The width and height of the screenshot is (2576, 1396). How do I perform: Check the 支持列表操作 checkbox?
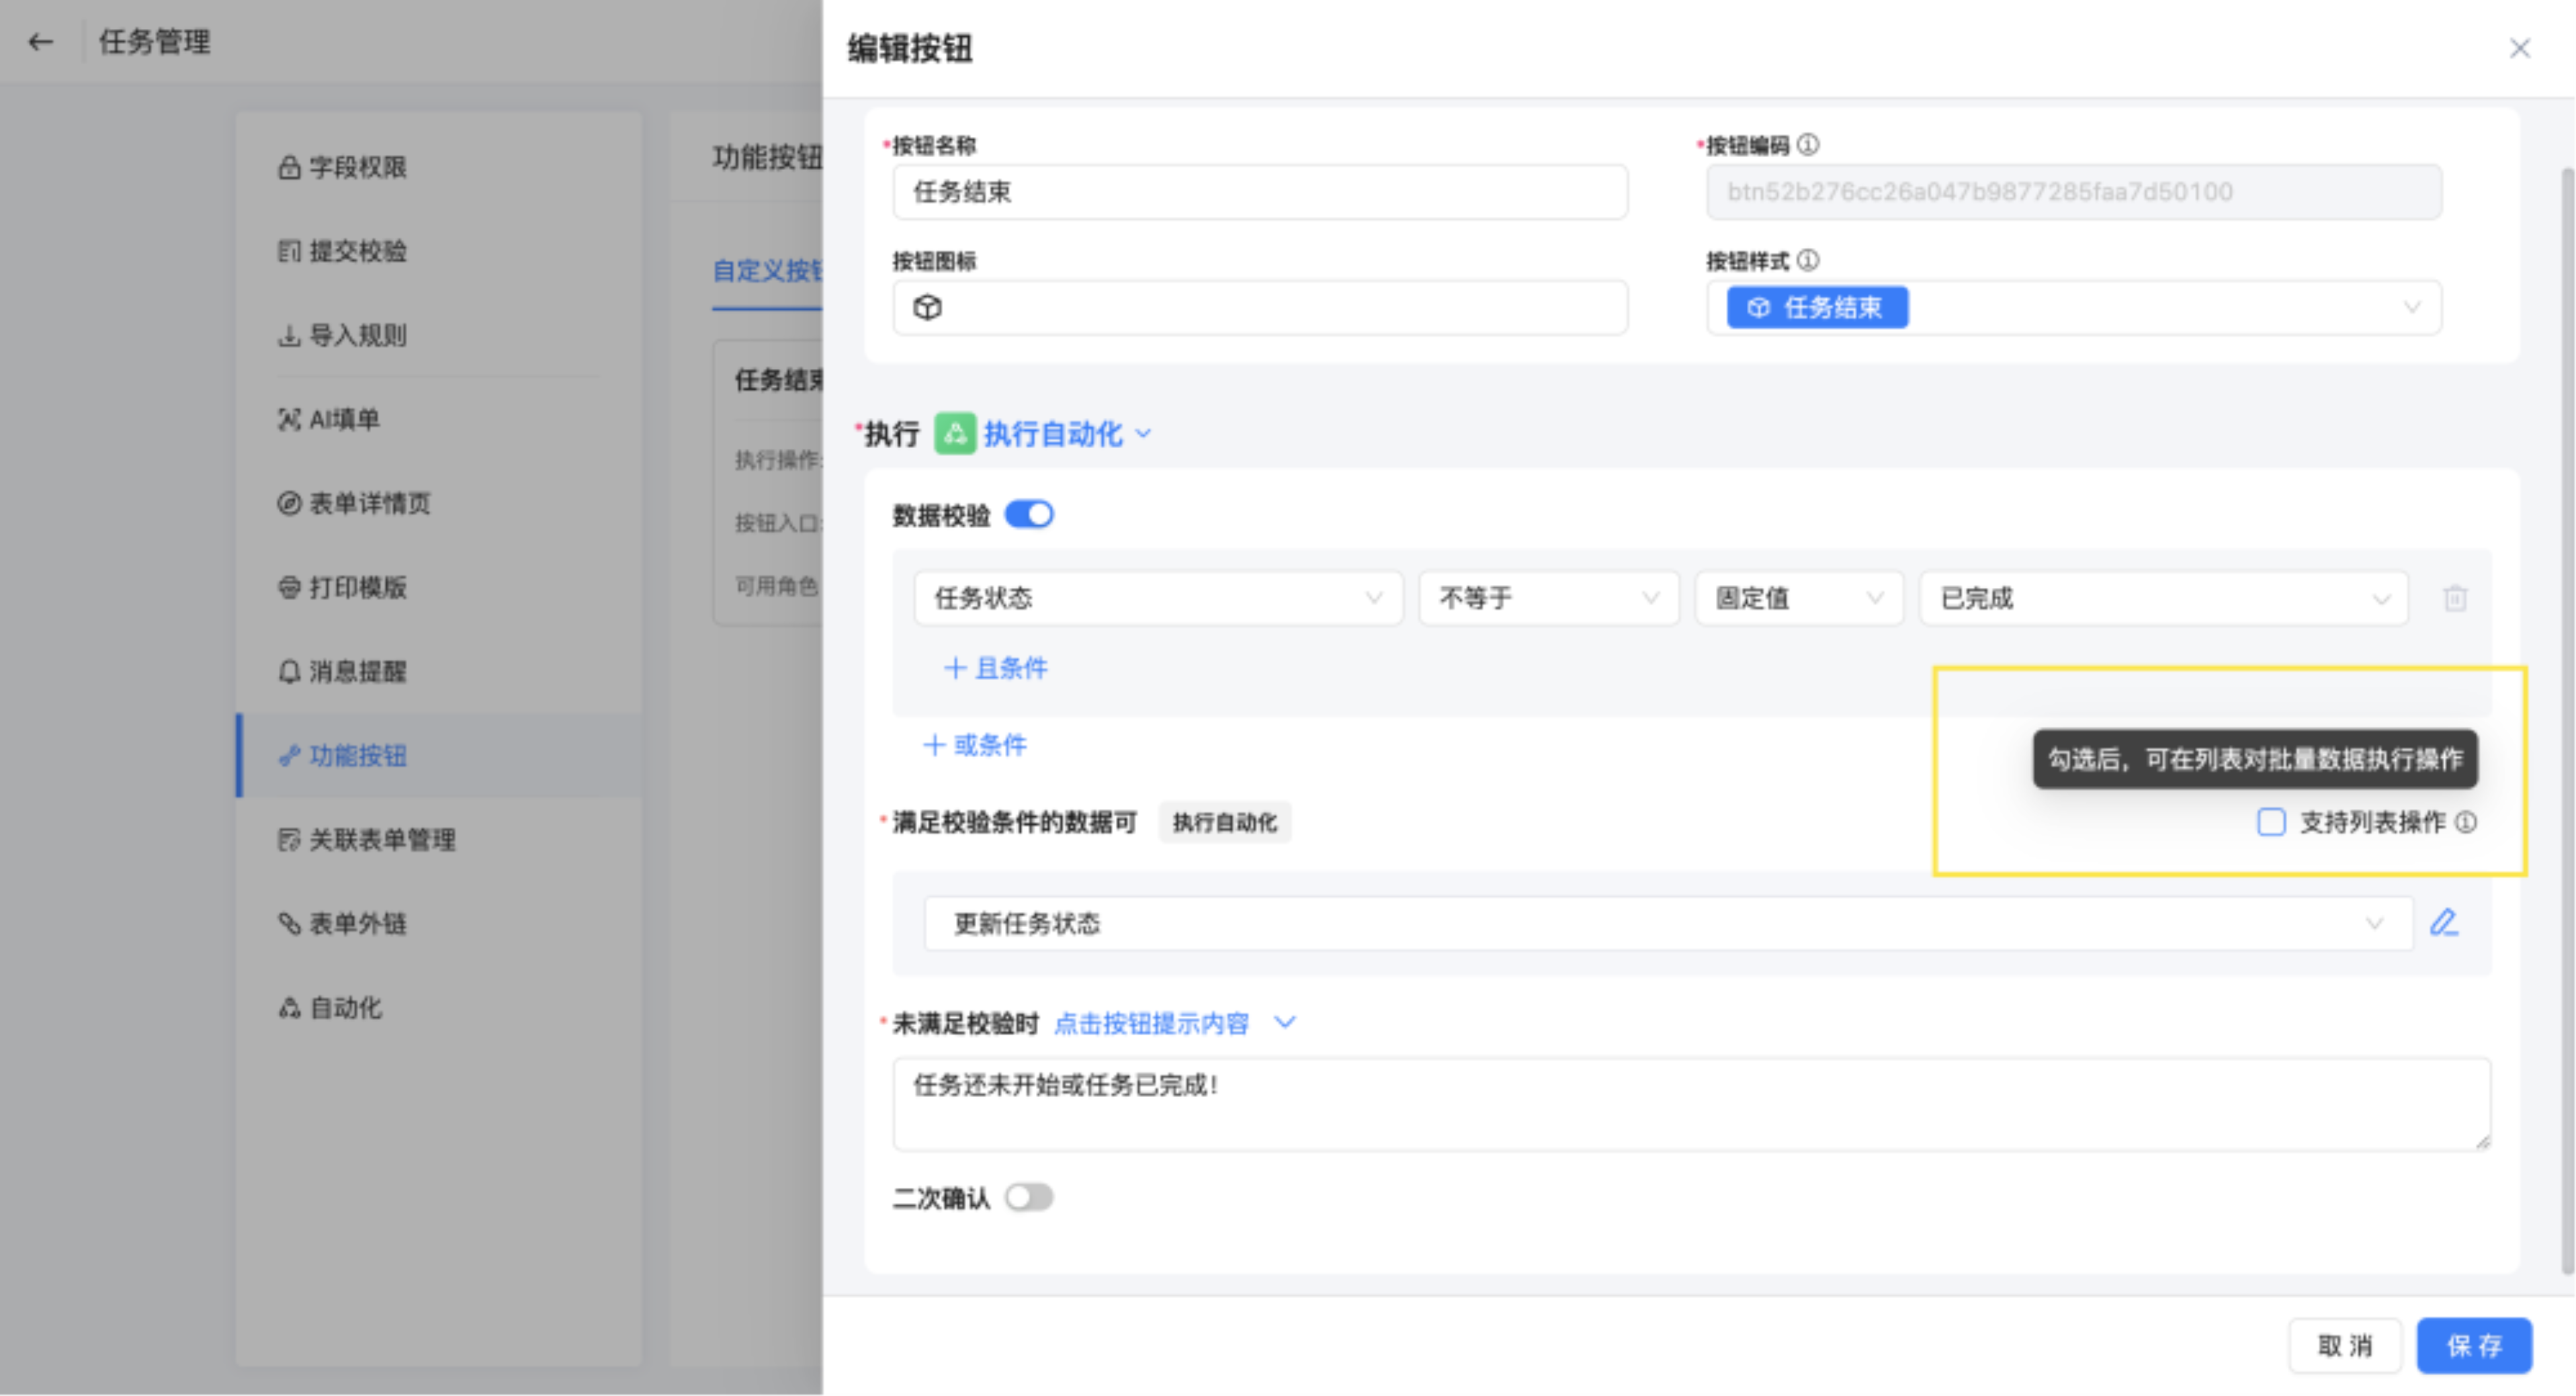coord(2271,822)
